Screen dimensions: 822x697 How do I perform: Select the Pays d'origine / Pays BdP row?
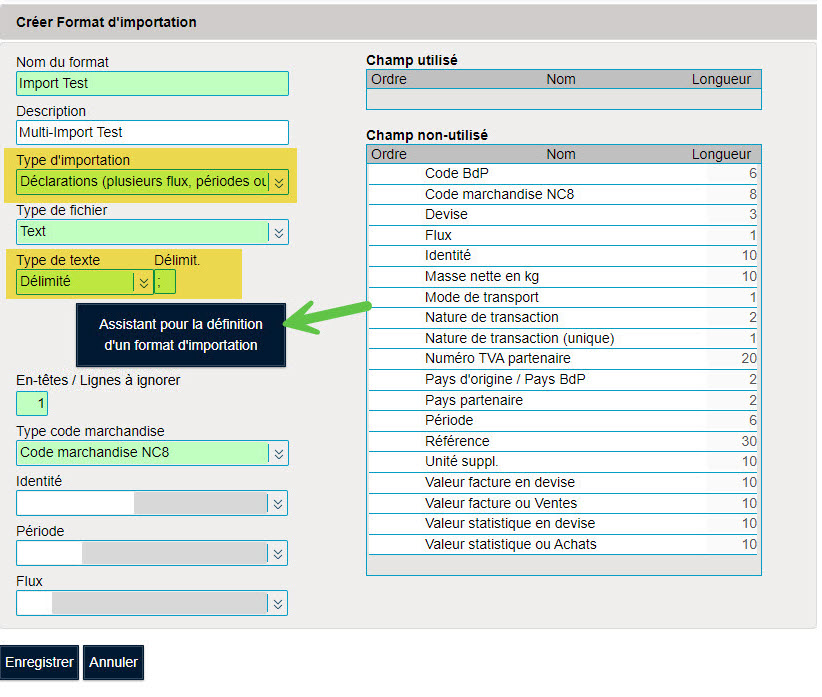[x=564, y=379]
